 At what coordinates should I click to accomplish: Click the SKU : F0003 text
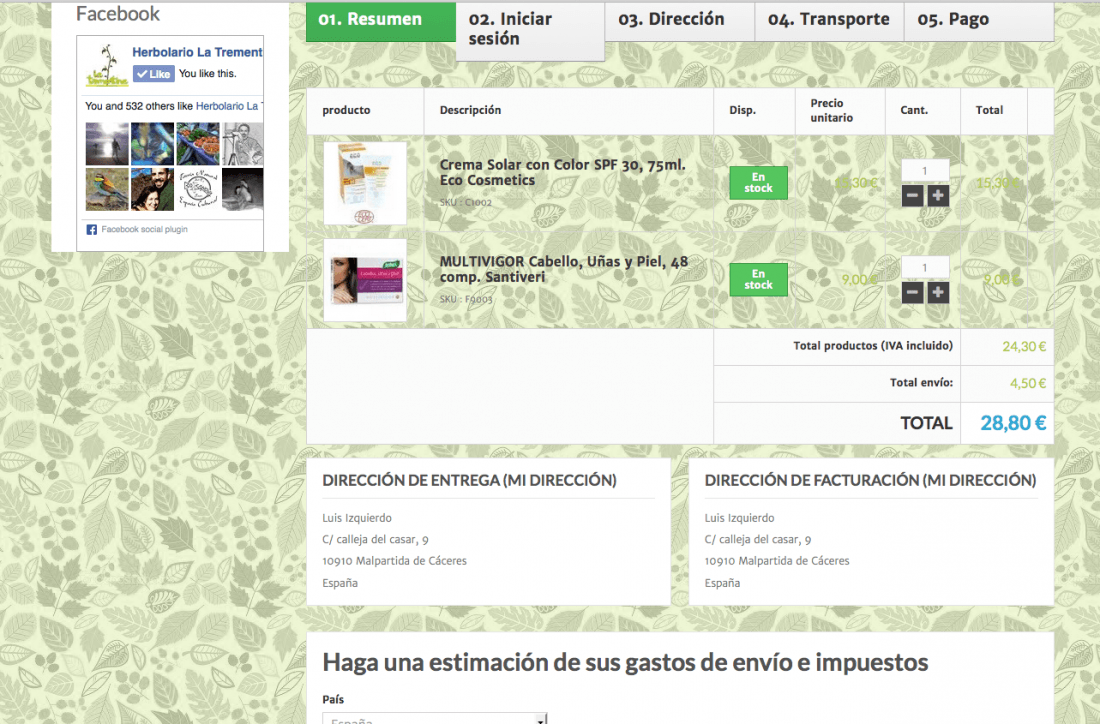click(x=466, y=299)
